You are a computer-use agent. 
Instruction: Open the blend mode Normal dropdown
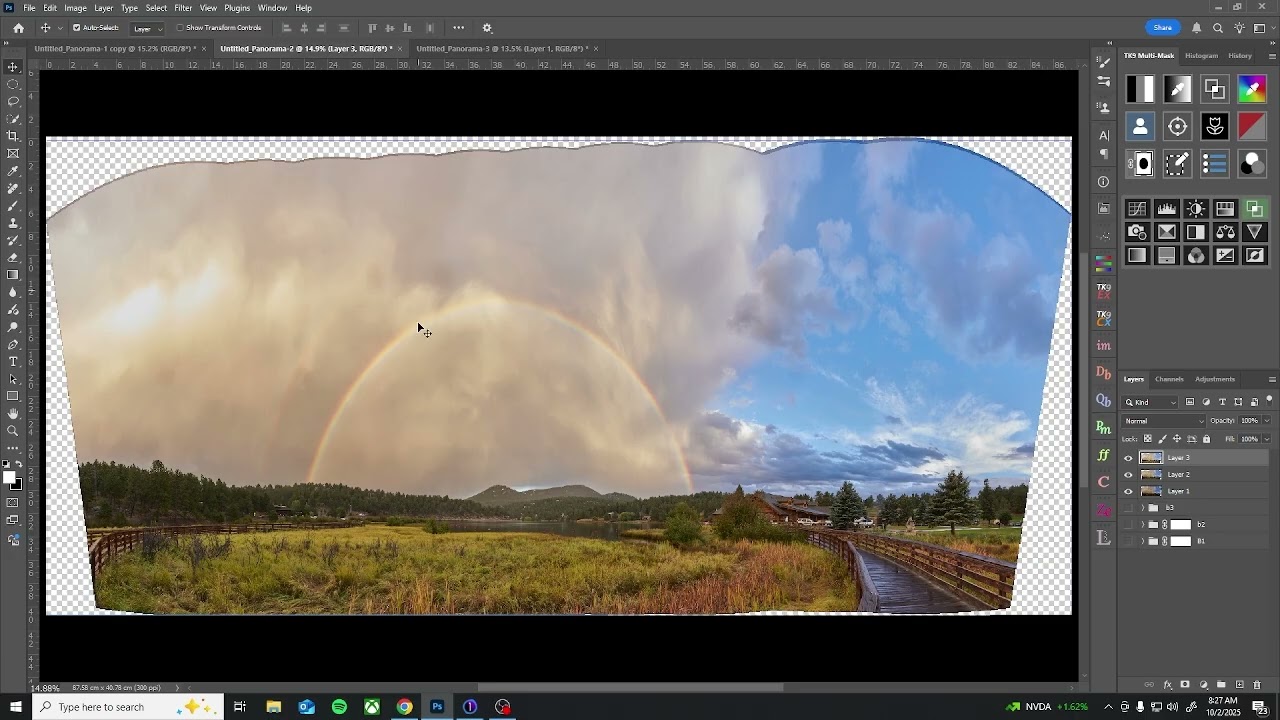point(1164,421)
